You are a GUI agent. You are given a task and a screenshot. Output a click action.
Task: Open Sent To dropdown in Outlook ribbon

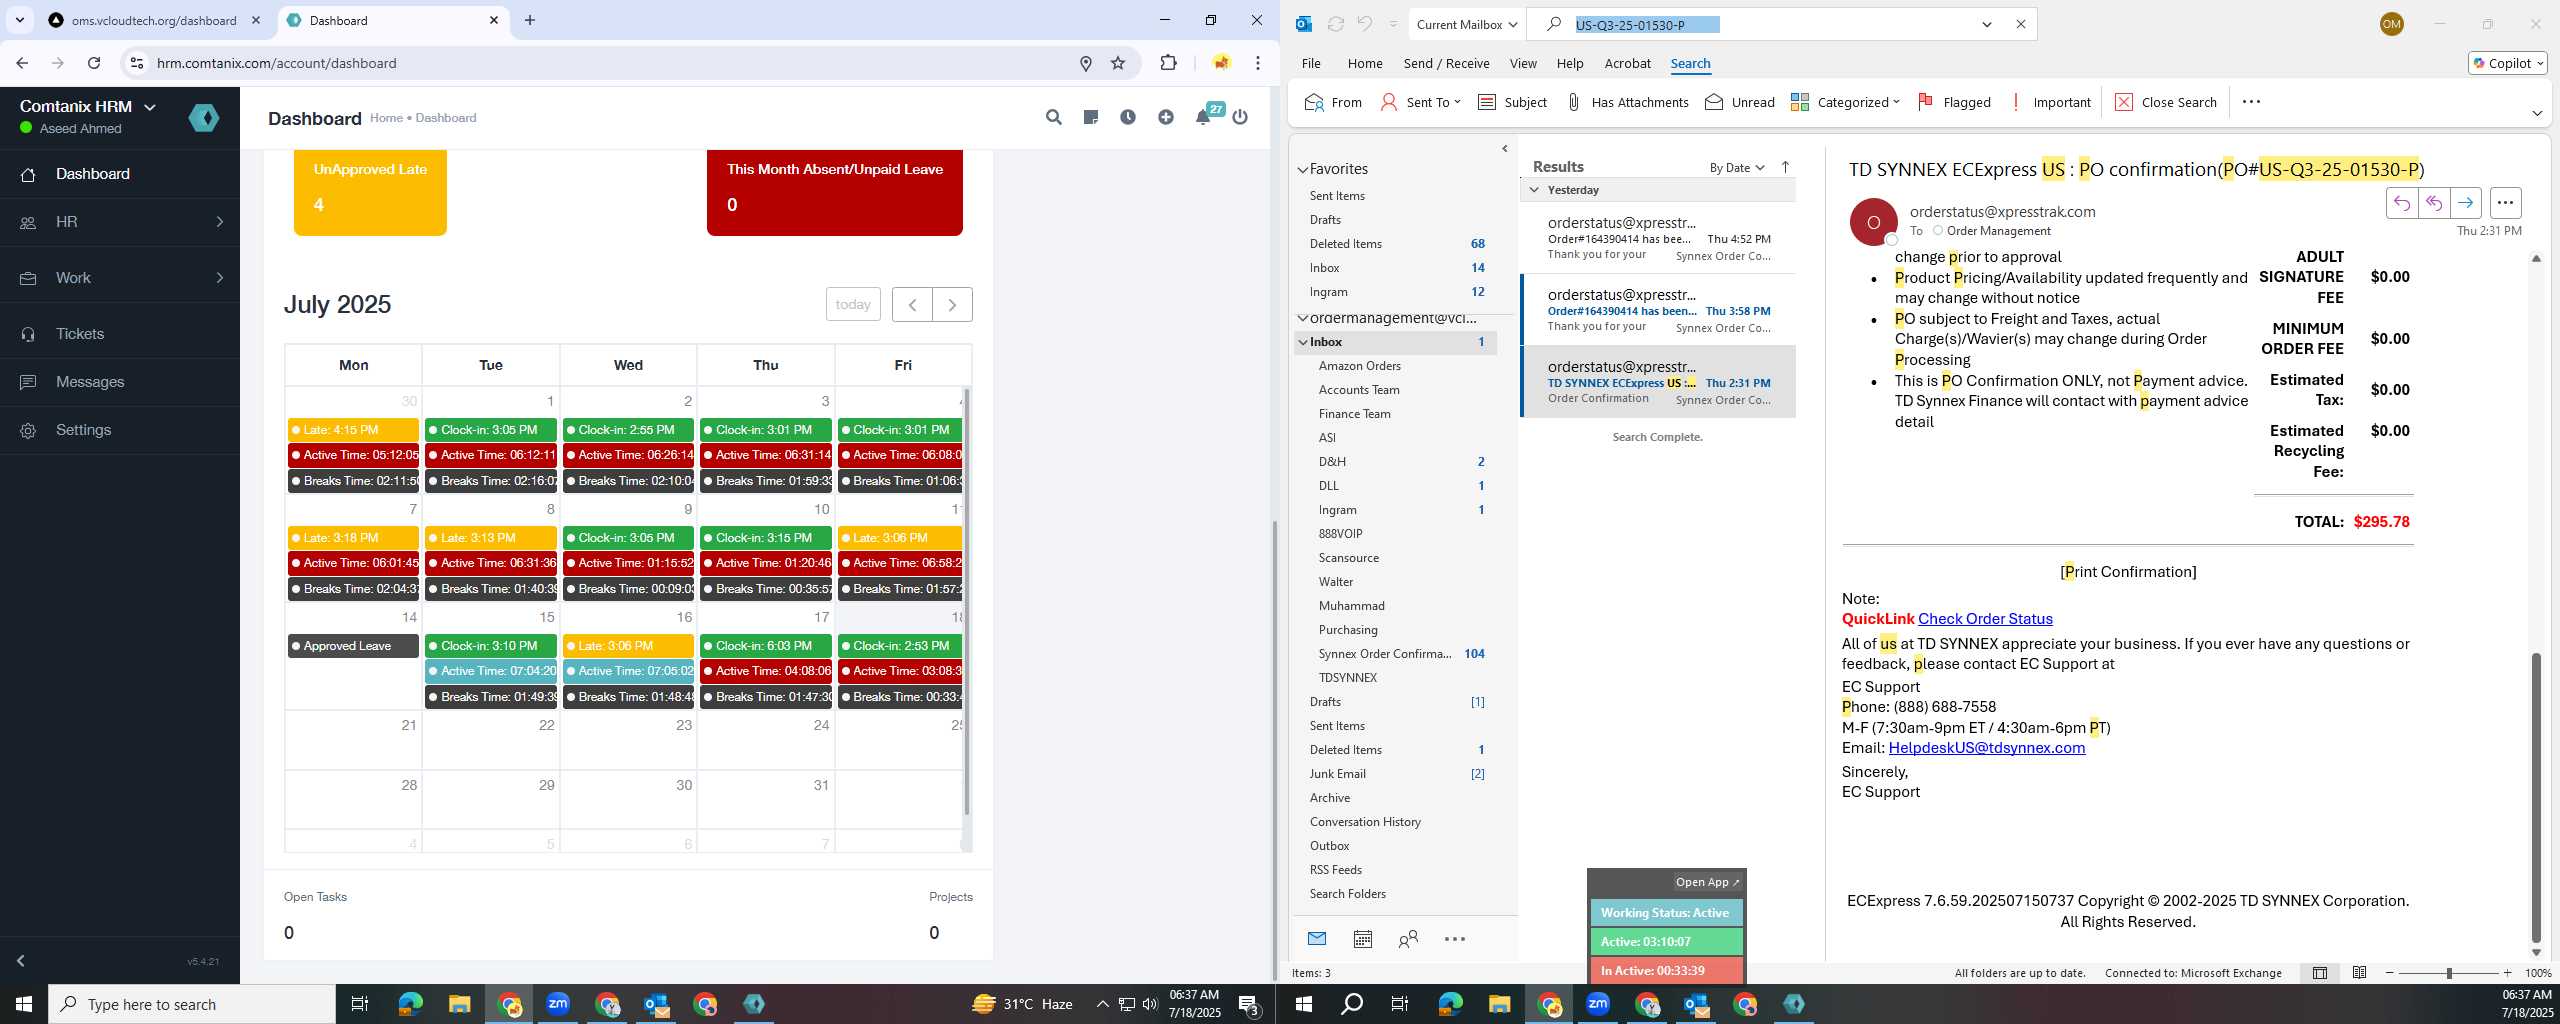pos(1421,102)
